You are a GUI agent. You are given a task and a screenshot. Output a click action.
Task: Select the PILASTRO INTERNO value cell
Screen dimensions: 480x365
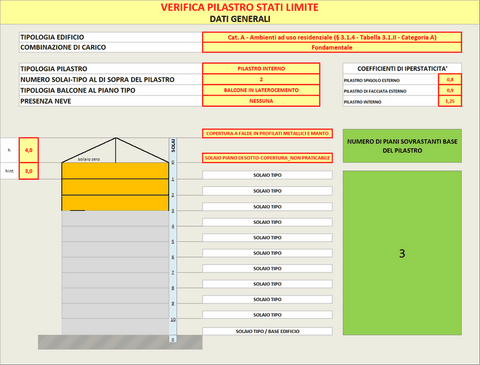261,69
